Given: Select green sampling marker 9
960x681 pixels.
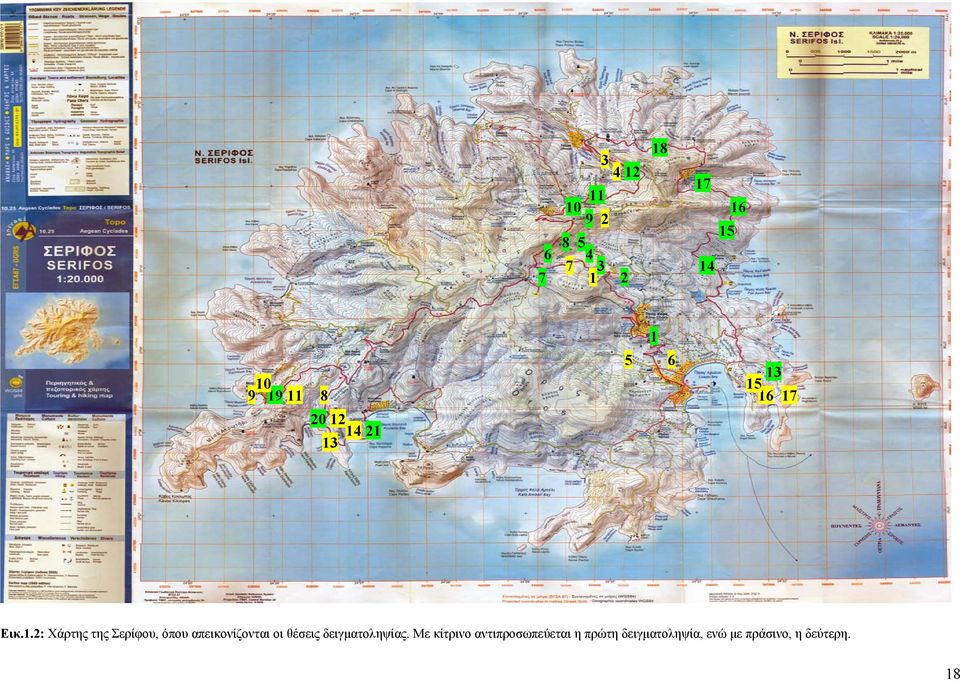Looking at the screenshot, I should pyautogui.click(x=588, y=217).
